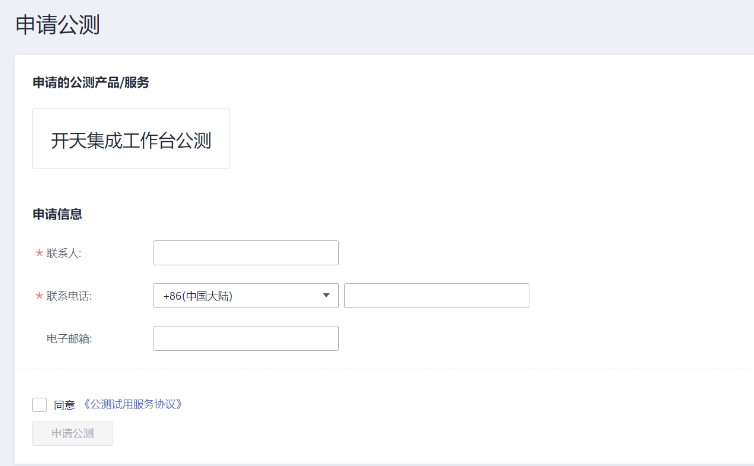Screen dimensions: 754x466
Task: Click the 同意 text beside the checkbox
Action: [64, 405]
